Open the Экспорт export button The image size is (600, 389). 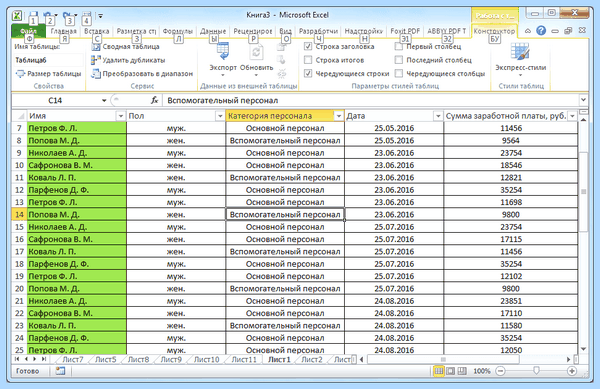click(x=223, y=59)
